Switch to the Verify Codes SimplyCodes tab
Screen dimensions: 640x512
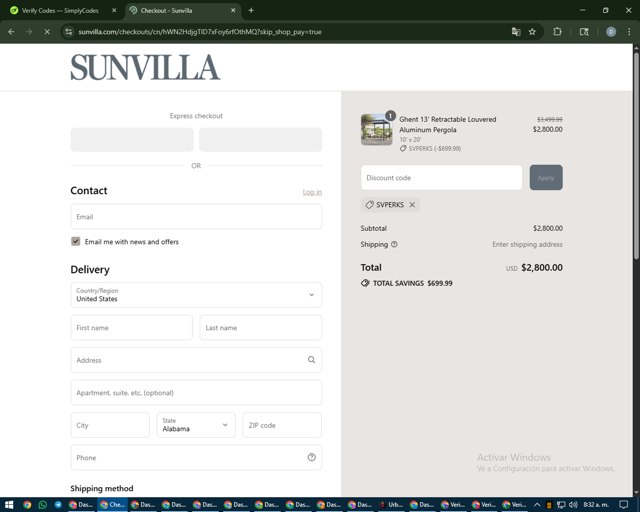click(60, 11)
